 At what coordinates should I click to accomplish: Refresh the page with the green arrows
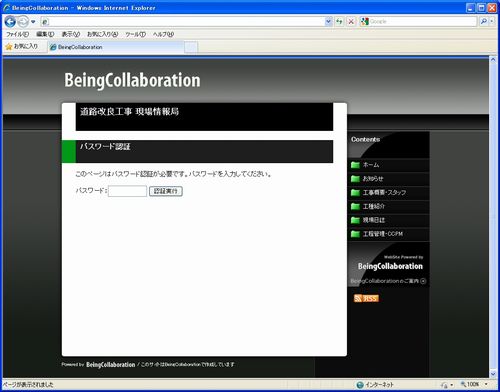pyautogui.click(x=339, y=22)
